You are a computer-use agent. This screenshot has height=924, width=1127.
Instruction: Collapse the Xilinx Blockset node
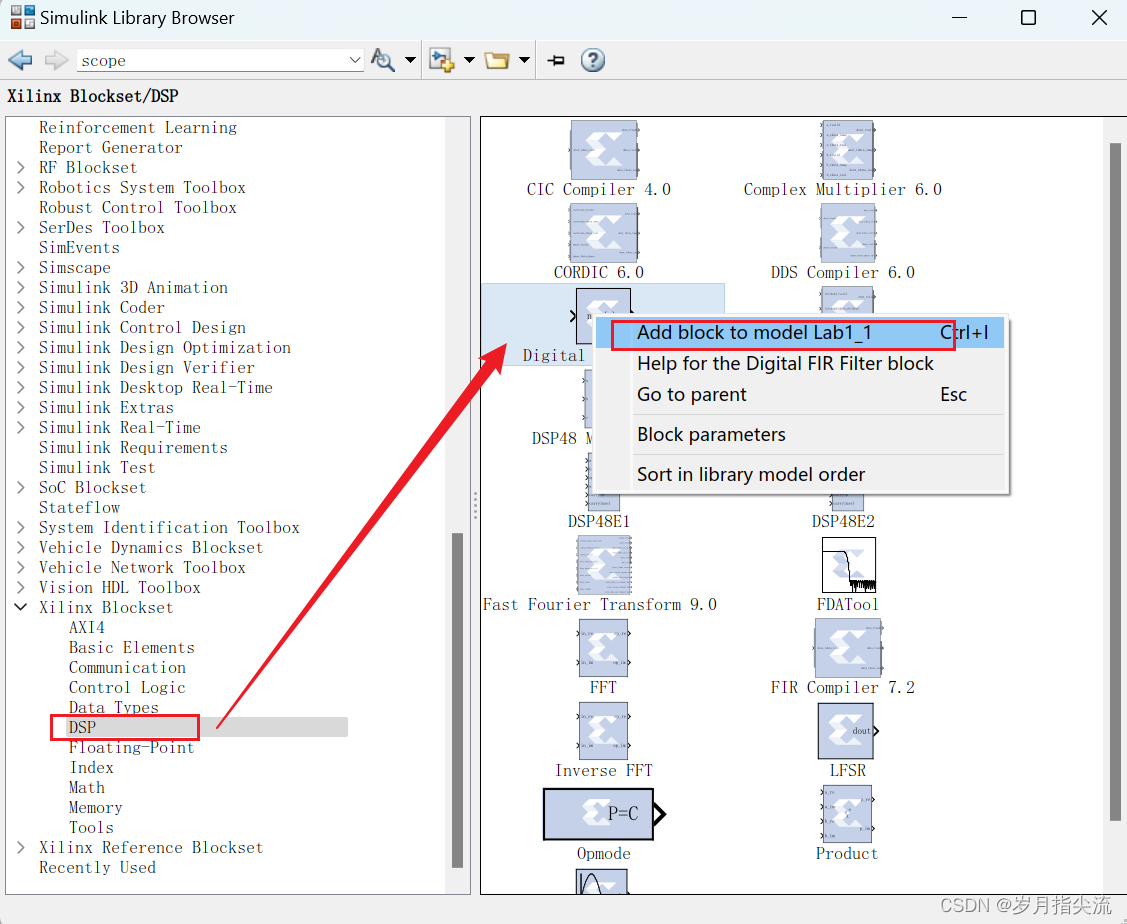point(21,607)
